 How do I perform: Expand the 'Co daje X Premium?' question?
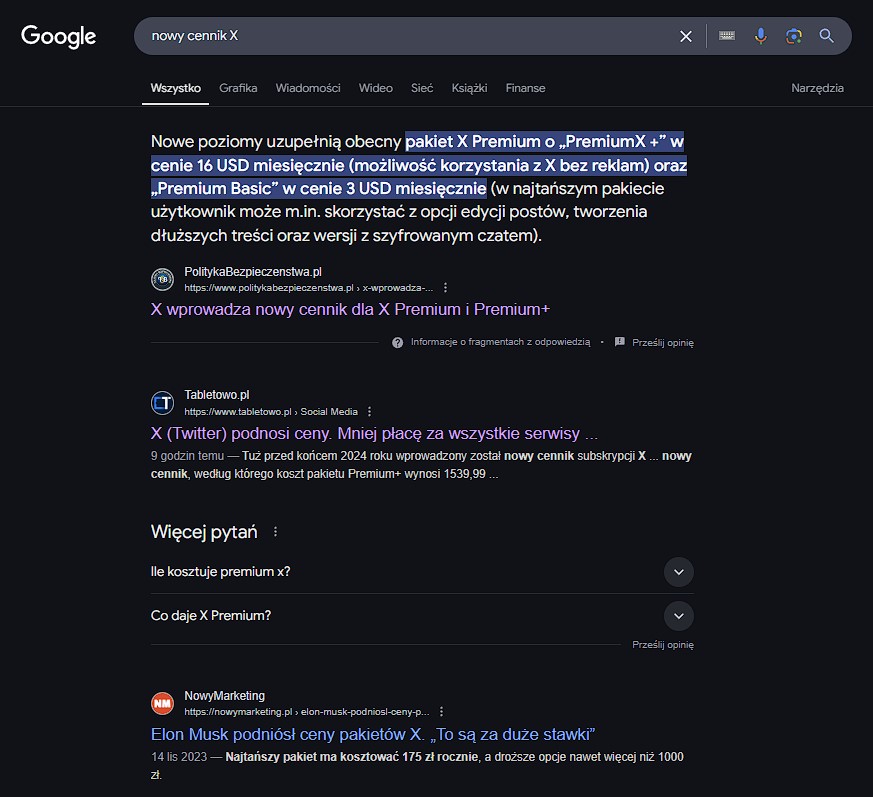click(x=422, y=615)
